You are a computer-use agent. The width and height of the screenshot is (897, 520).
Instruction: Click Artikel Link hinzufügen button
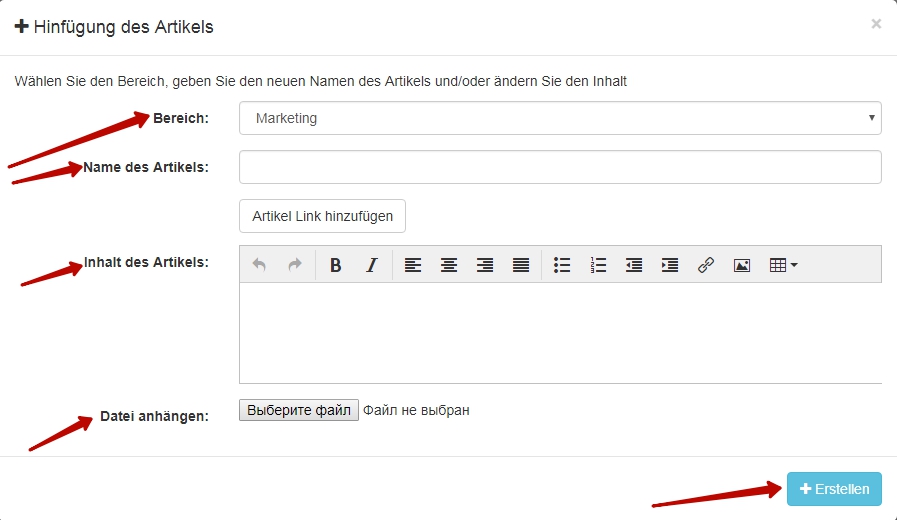pyautogui.click(x=323, y=216)
